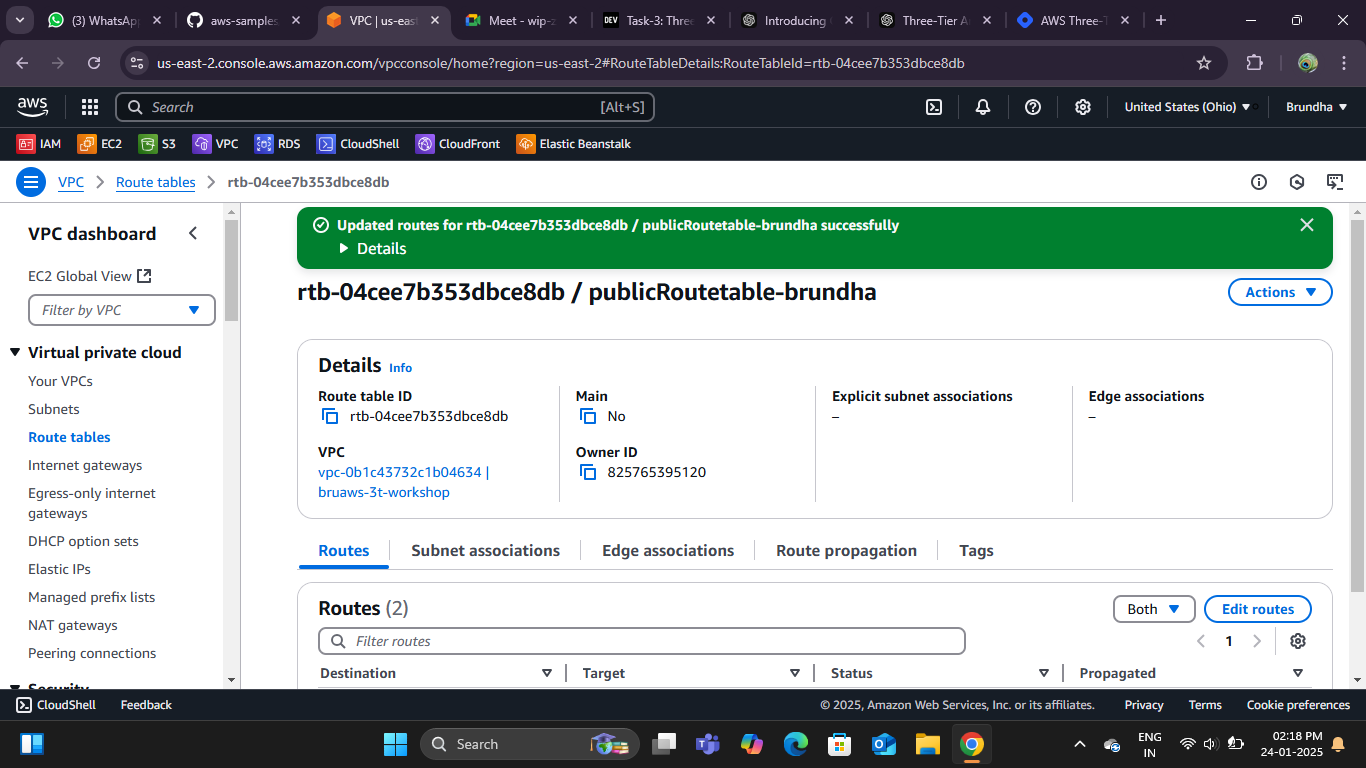Open Chrome tab search dropdown
Image resolution: width=1366 pixels, height=768 pixels.
[x=22, y=20]
